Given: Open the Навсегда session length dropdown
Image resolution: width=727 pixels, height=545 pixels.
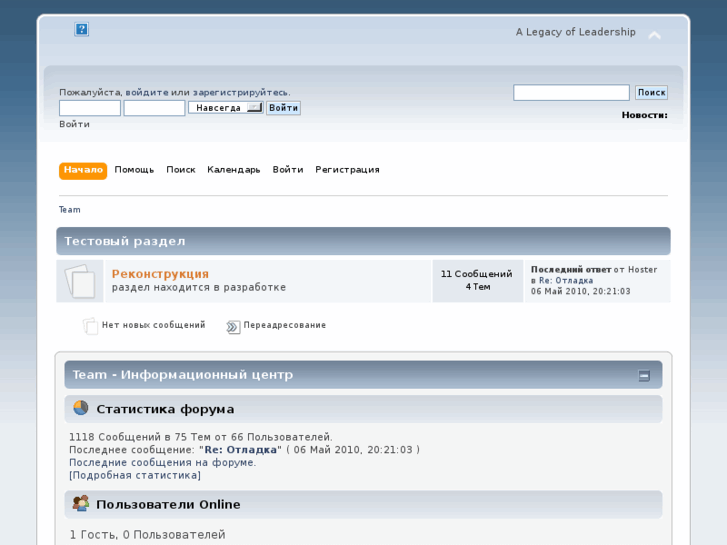Looking at the screenshot, I should point(226,108).
